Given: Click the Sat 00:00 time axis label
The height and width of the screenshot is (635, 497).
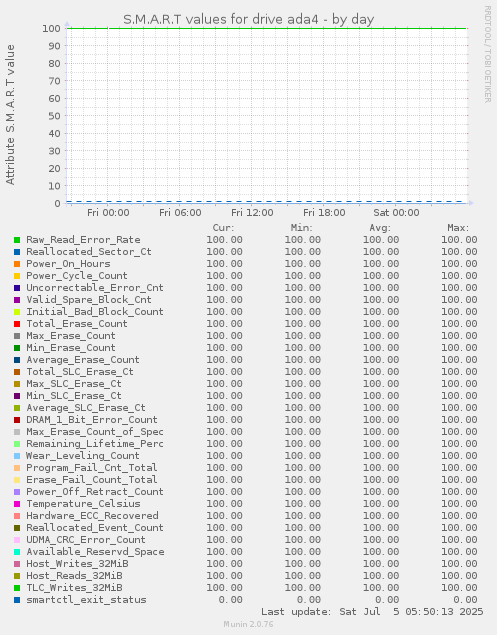Looking at the screenshot, I should point(396,213).
